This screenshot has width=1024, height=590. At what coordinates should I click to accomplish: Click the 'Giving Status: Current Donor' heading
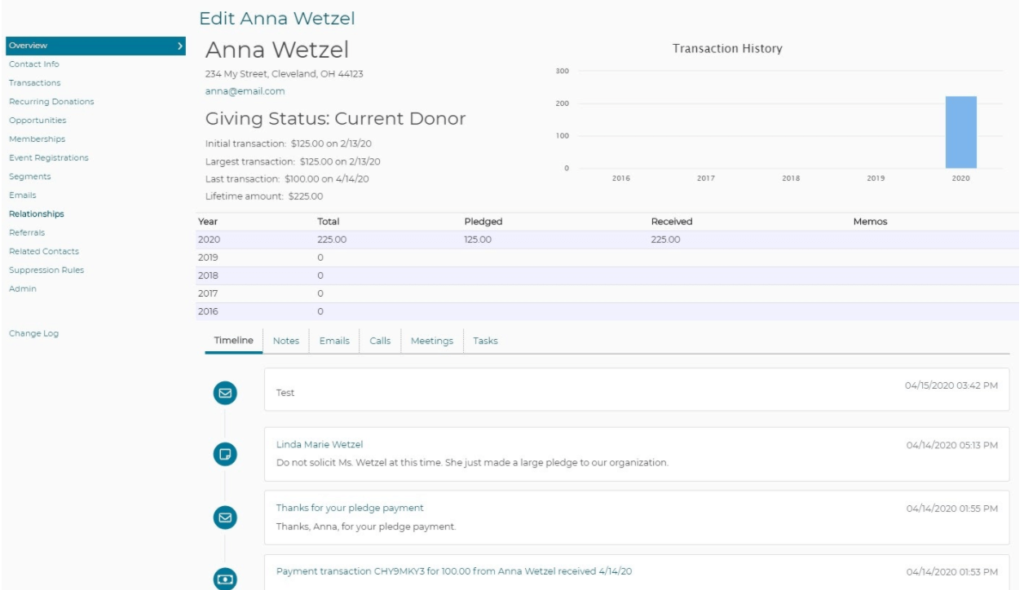coord(335,119)
